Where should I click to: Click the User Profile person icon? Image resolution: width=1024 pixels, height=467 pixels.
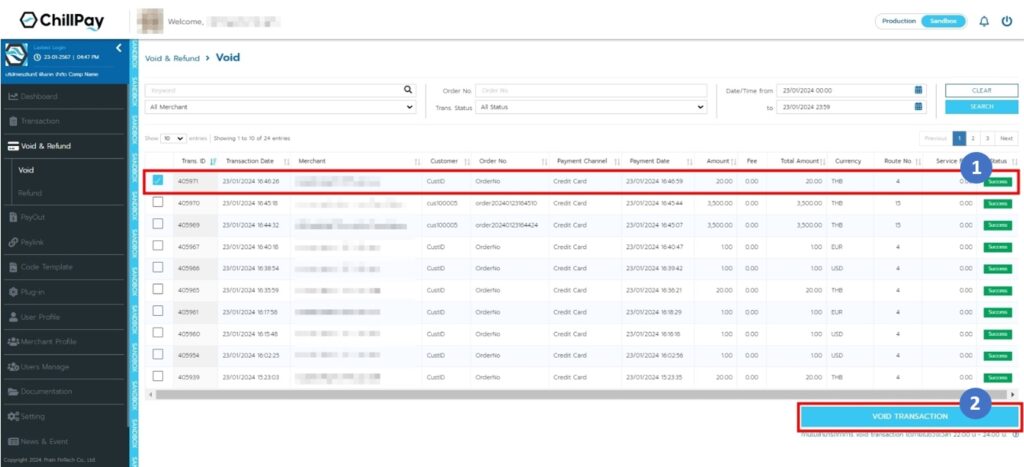[13, 317]
